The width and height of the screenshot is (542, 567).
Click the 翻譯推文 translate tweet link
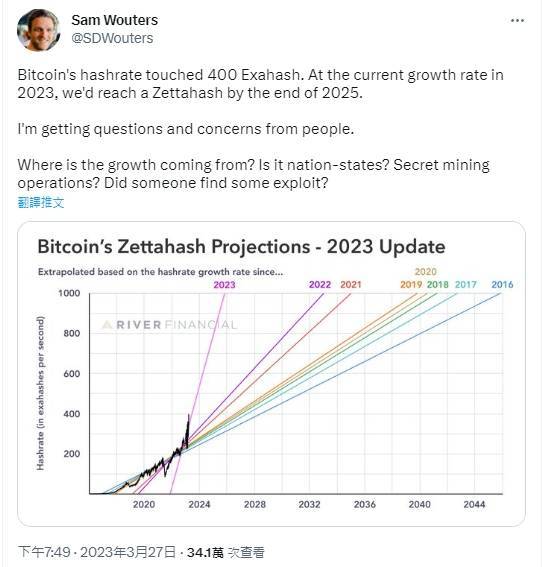click(41, 202)
